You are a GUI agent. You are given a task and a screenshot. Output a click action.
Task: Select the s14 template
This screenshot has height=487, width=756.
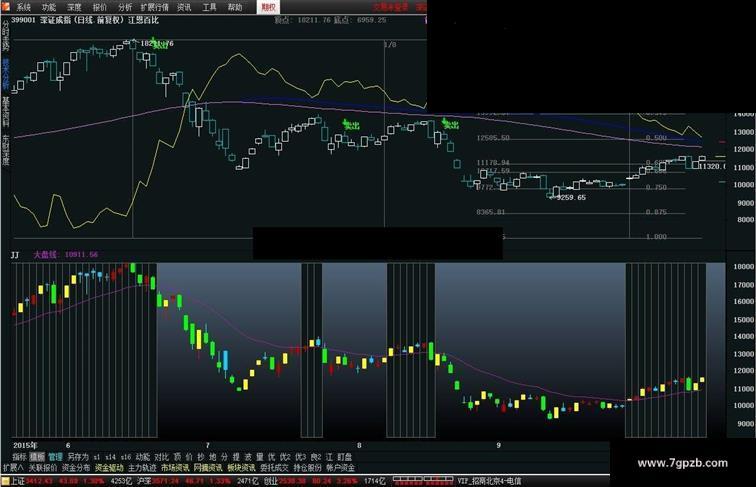pos(110,457)
